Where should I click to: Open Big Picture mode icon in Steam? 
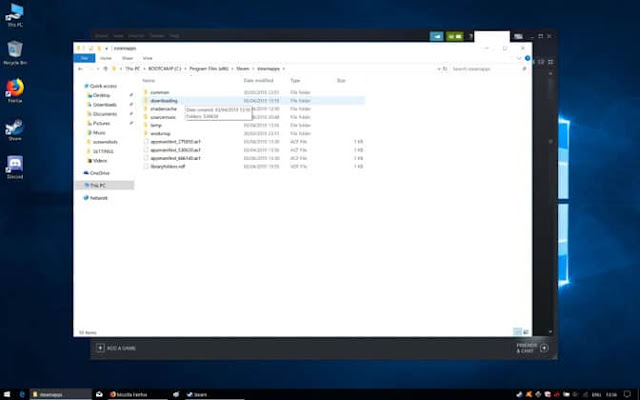point(518,36)
